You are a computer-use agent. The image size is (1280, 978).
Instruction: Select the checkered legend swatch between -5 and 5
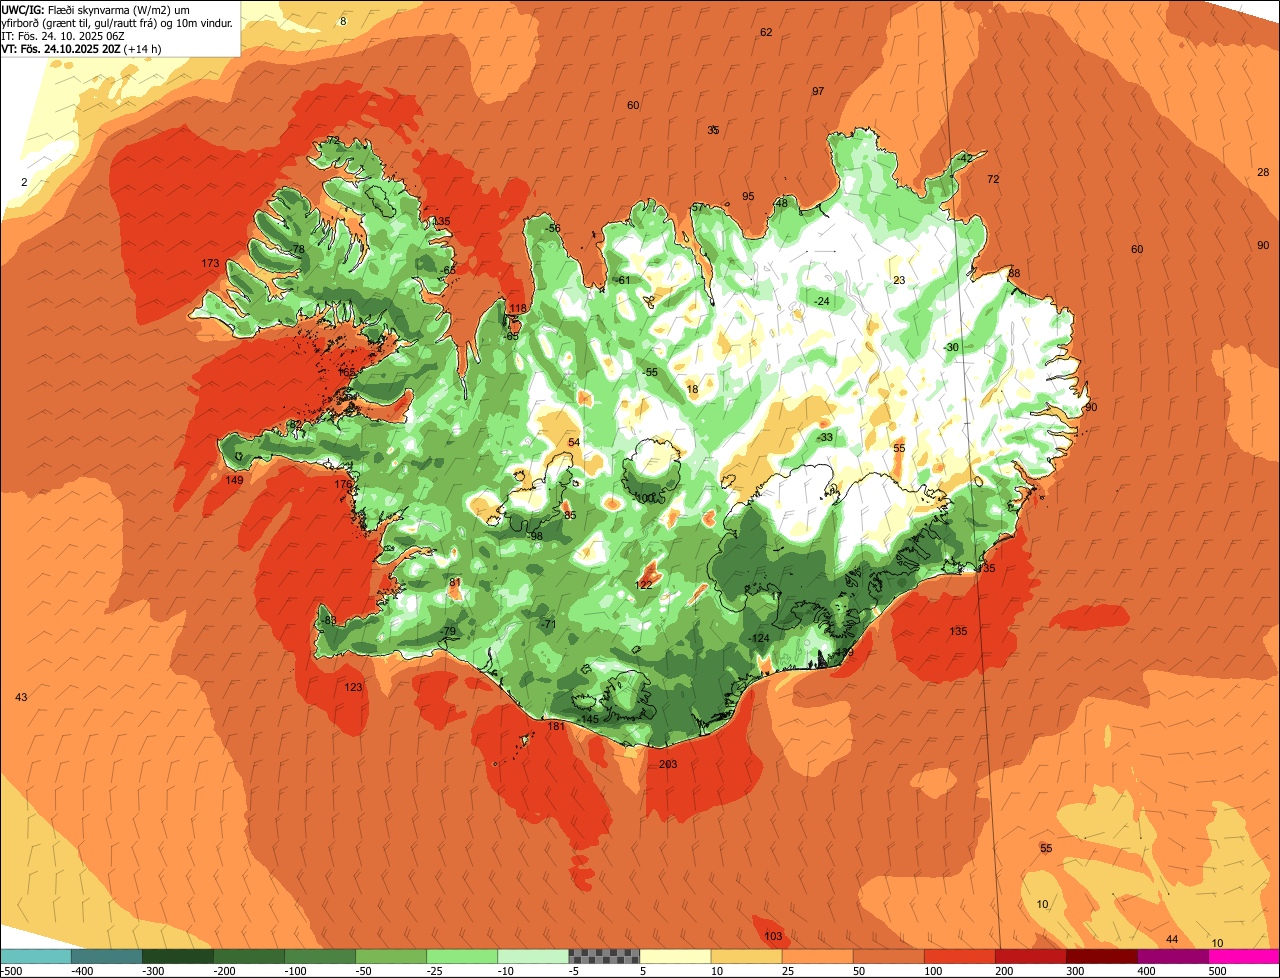(604, 956)
